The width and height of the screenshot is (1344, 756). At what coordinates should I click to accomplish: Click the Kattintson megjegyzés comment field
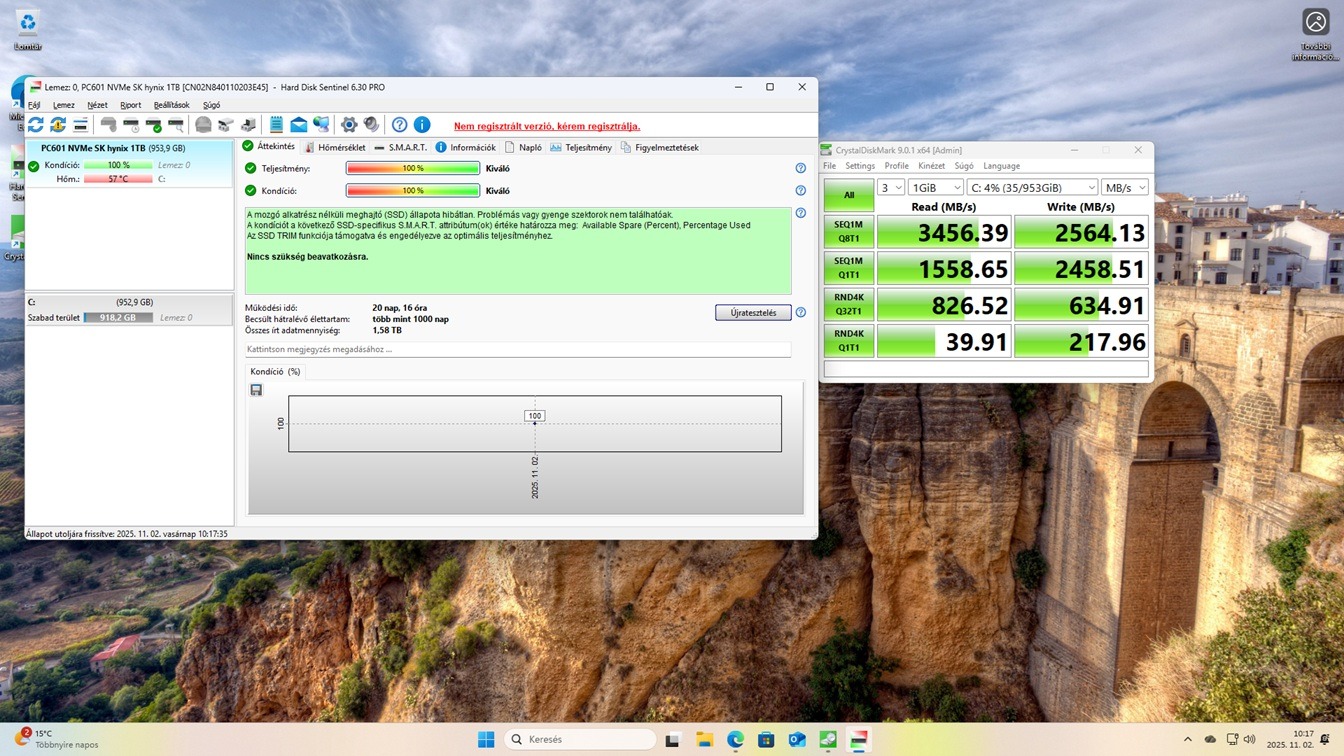(518, 350)
